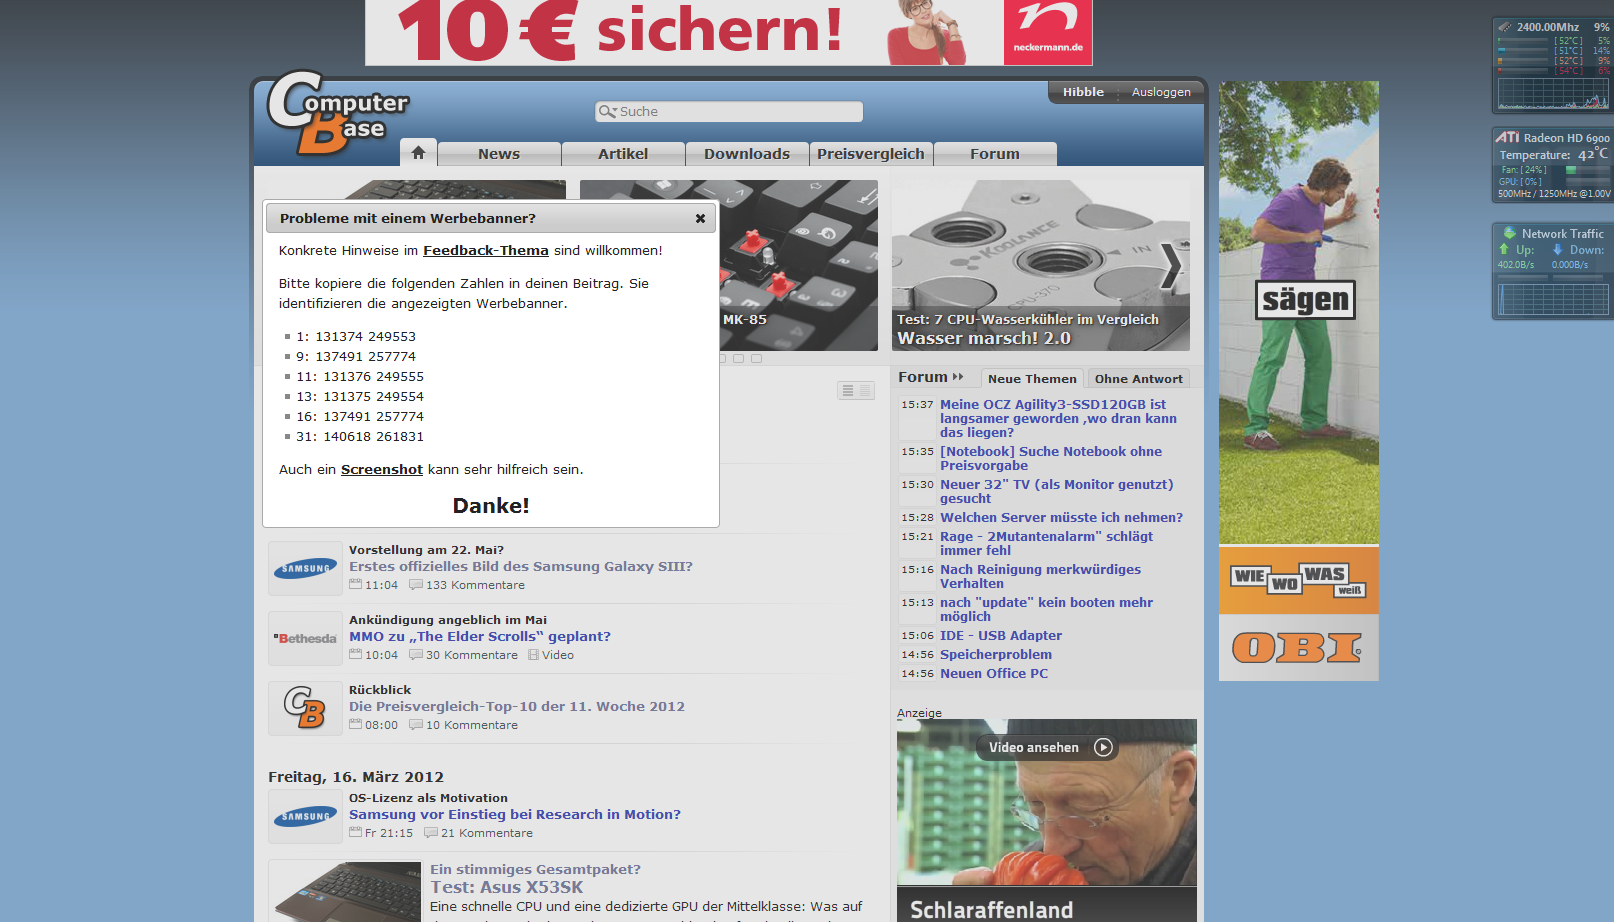
Task: Open the IDE - USB Adapter thread
Action: tap(1001, 636)
